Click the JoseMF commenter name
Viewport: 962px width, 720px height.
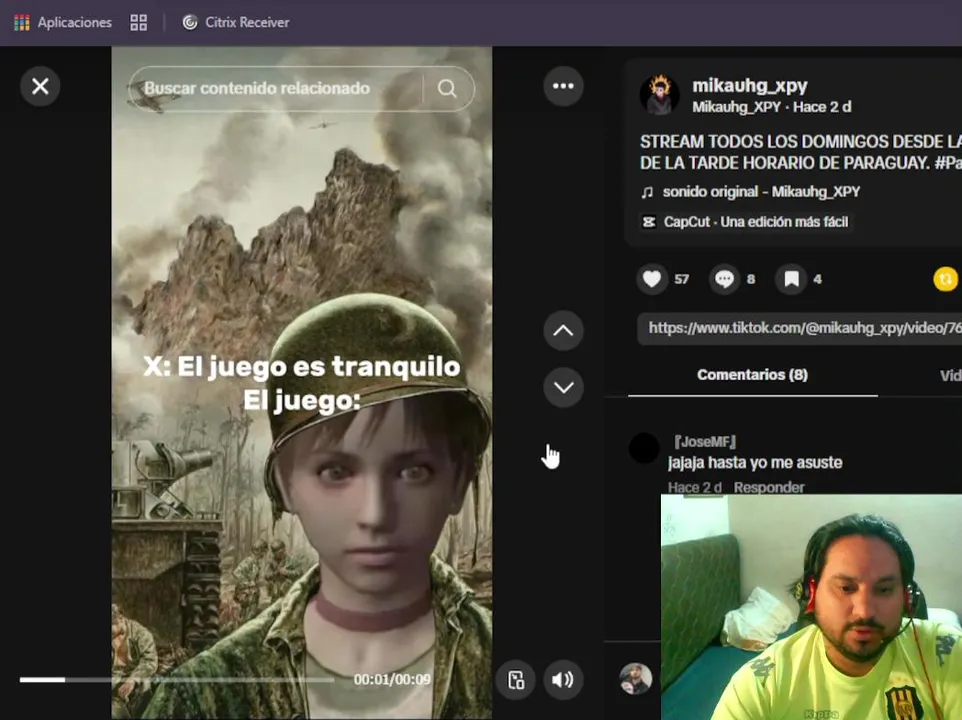pos(704,442)
